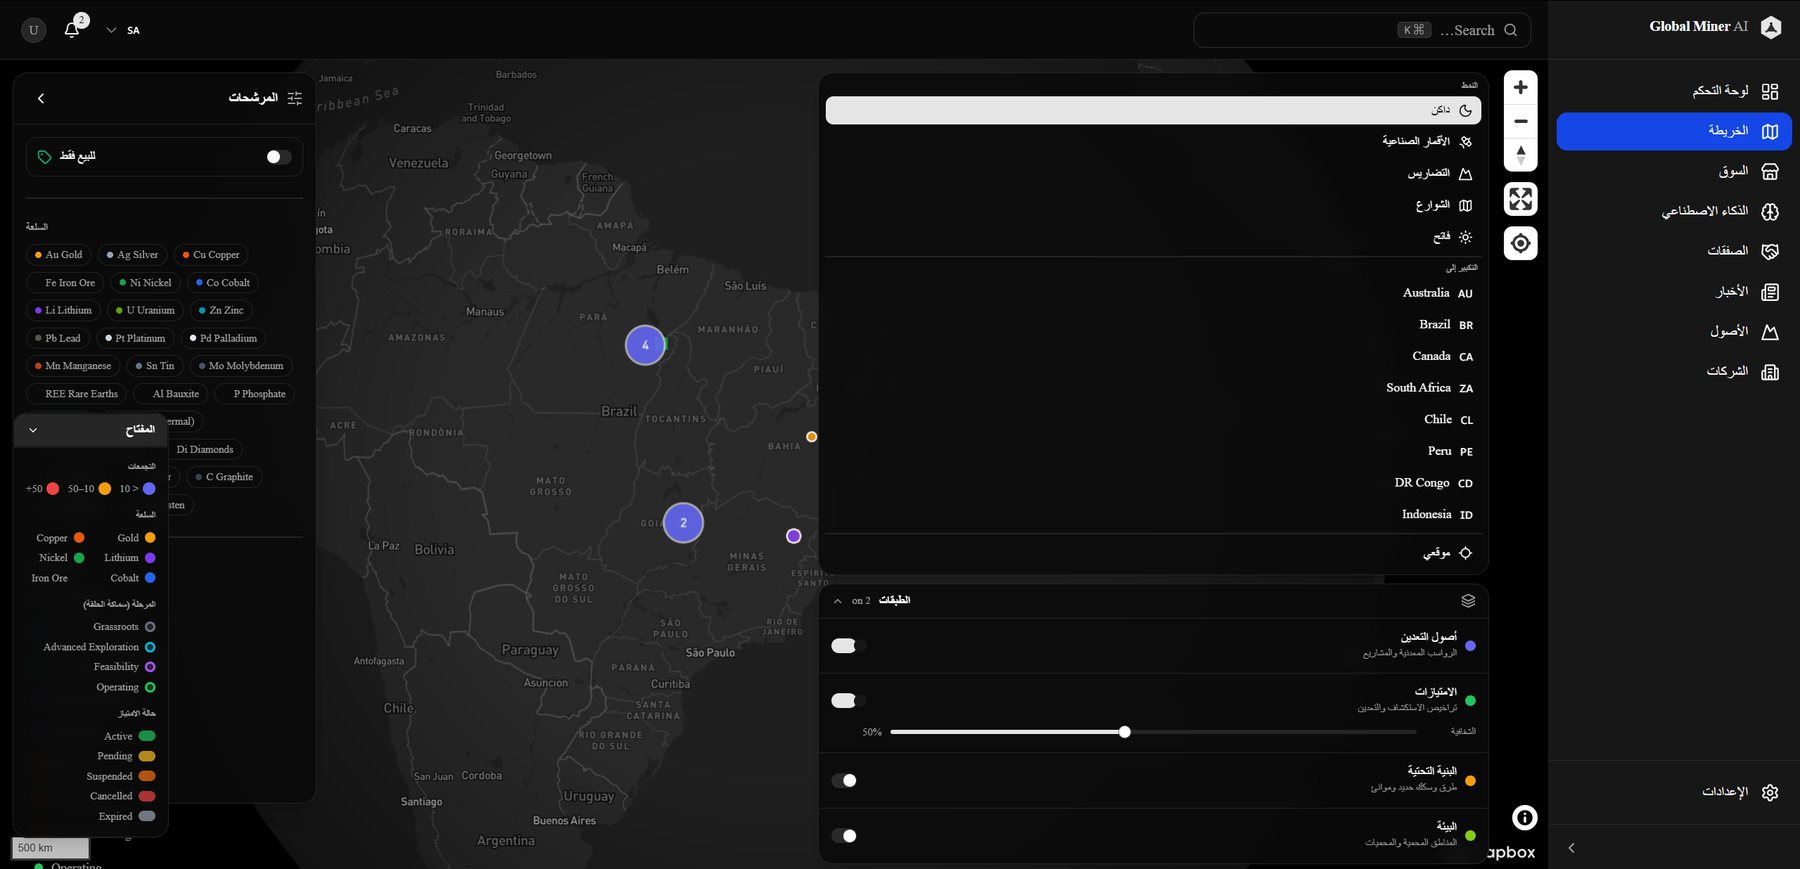Open the SA language dropdown
The height and width of the screenshot is (869, 1800).
point(123,30)
